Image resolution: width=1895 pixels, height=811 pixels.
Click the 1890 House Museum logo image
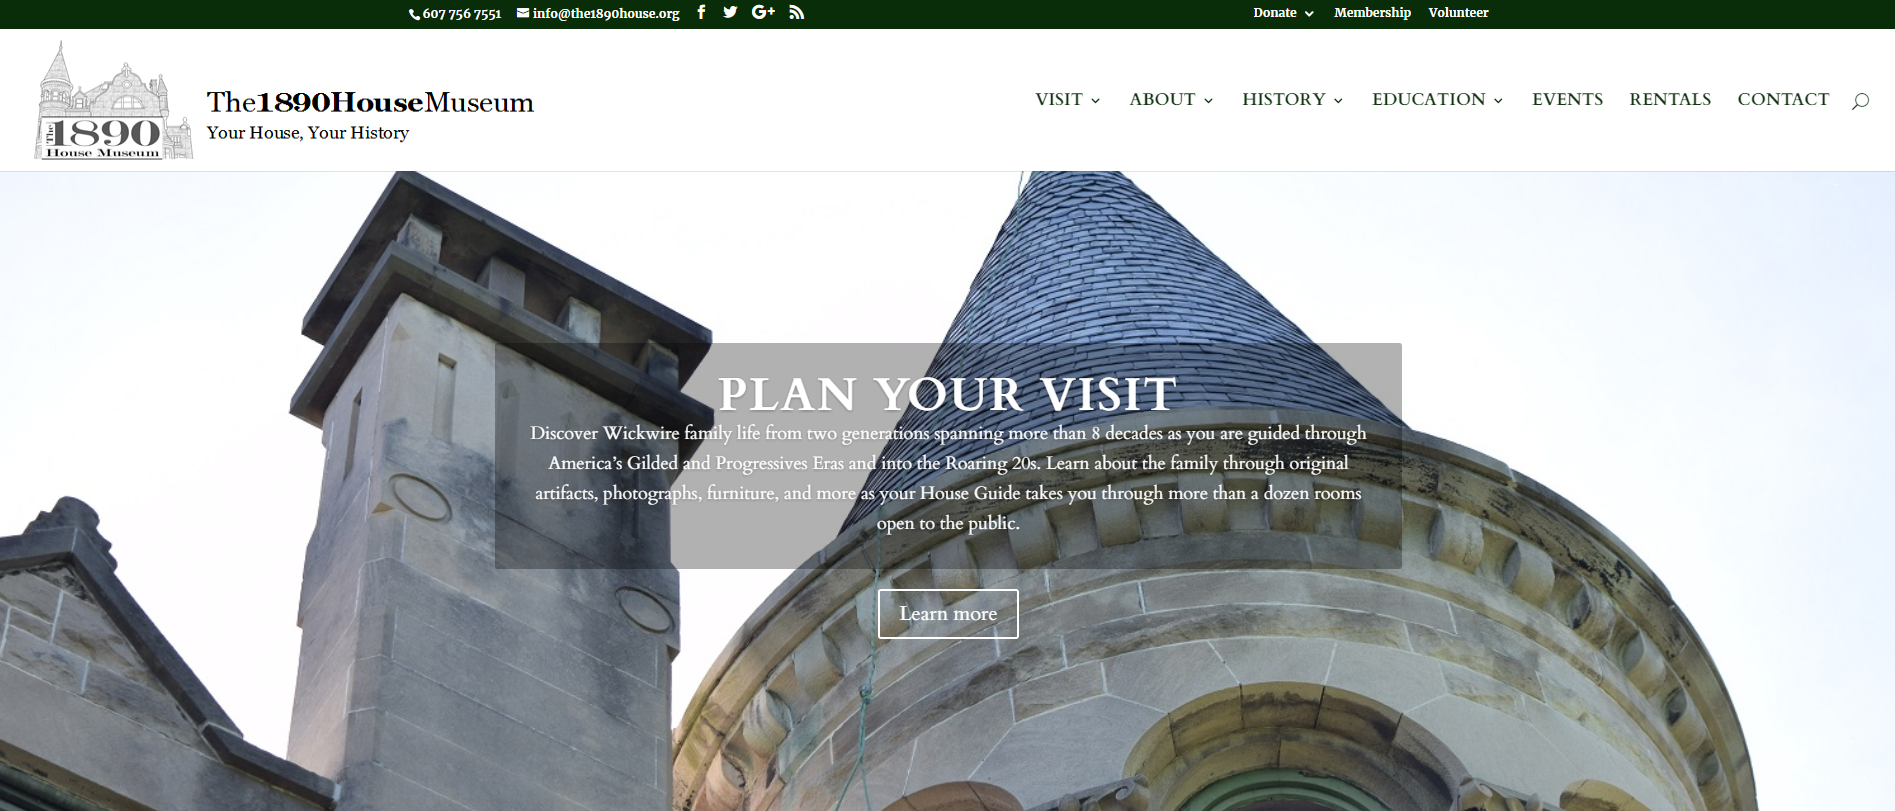pyautogui.click(x=114, y=100)
